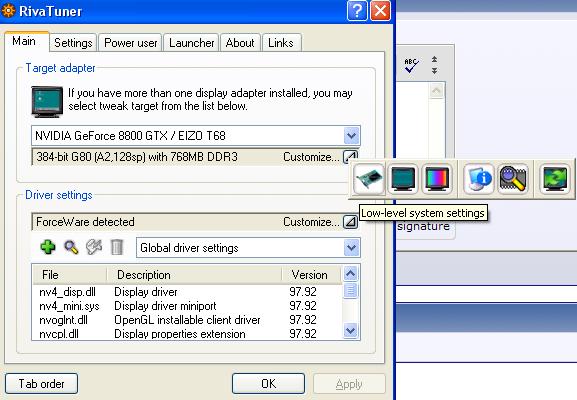Click 'Display driver miniport' description
The image size is (577, 400).
165,306
